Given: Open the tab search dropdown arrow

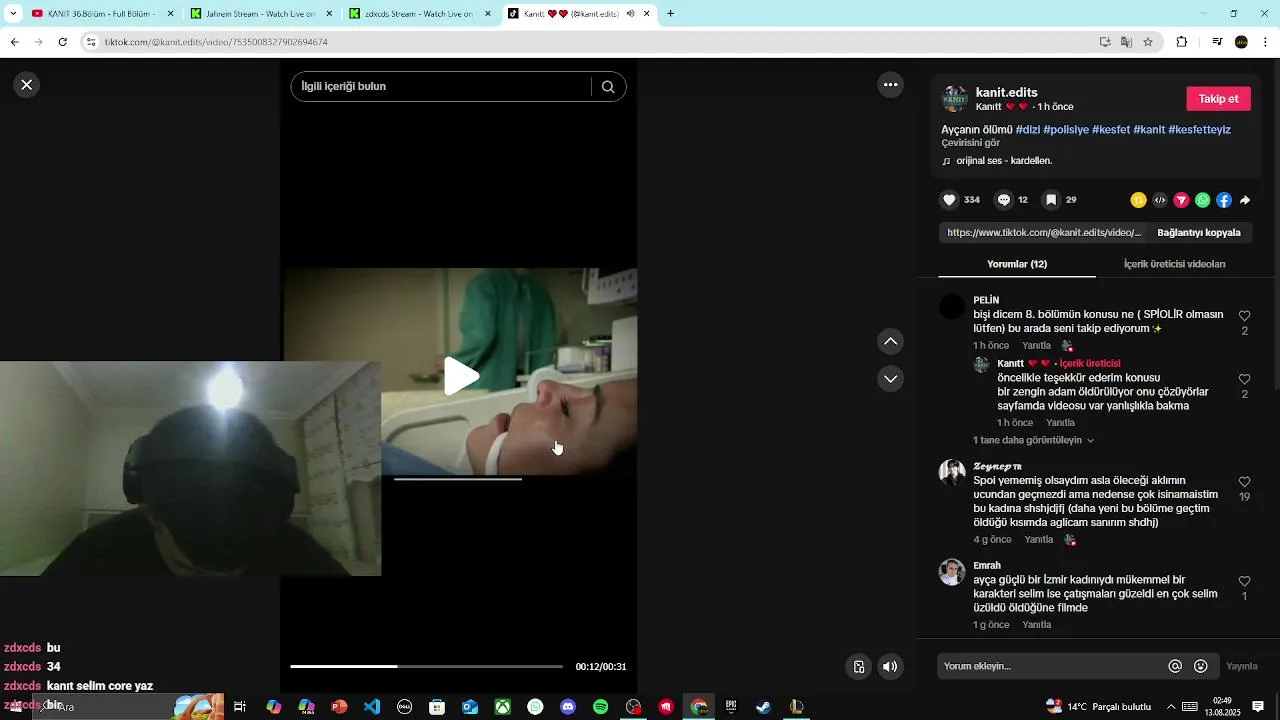Looking at the screenshot, I should click(x=13, y=14).
